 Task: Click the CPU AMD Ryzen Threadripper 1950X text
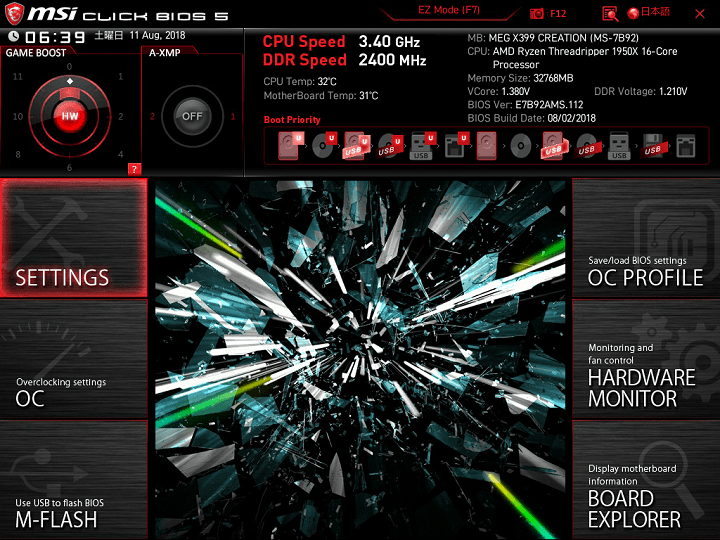572,58
